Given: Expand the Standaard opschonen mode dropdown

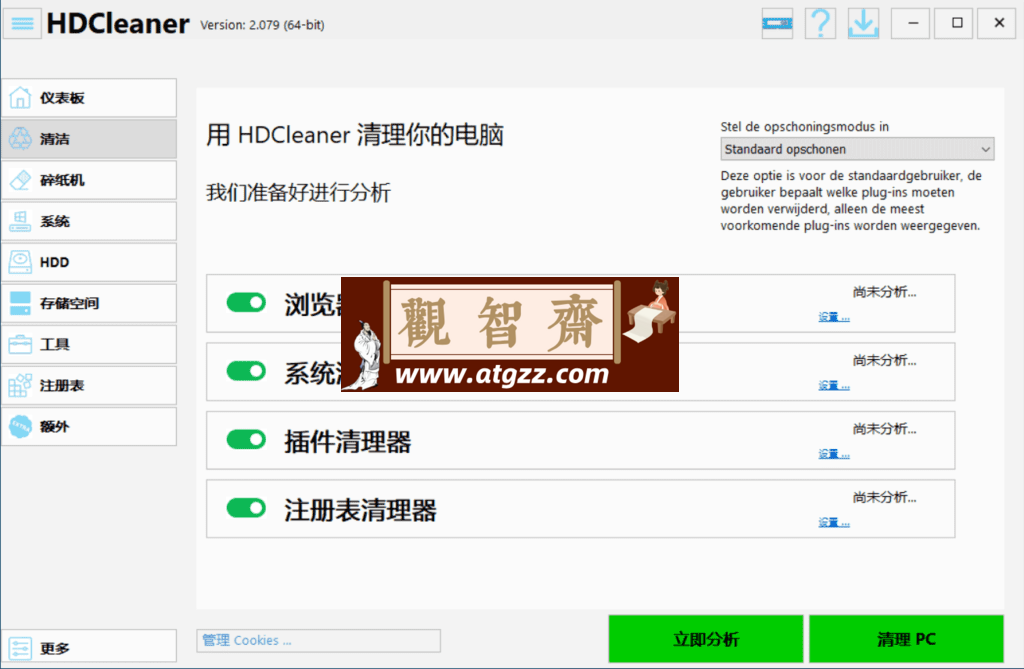Looking at the screenshot, I should [857, 149].
